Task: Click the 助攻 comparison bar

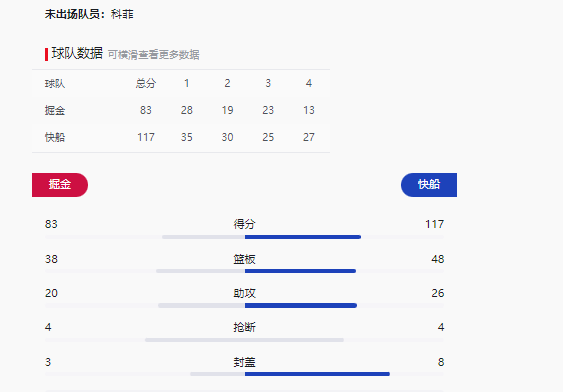Action: [245, 305]
